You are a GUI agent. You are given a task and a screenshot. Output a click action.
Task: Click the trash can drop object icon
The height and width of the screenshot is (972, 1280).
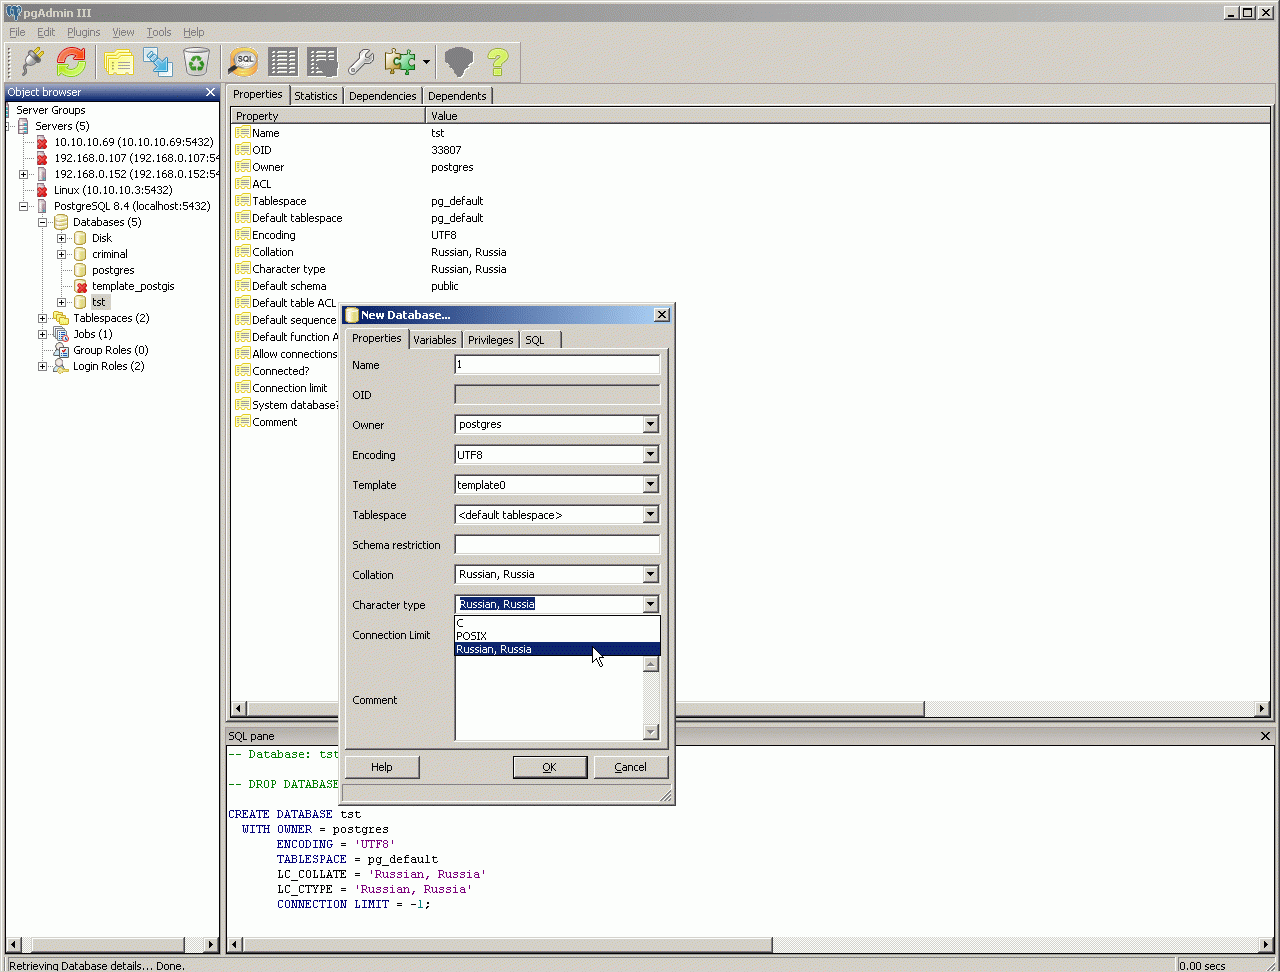click(196, 62)
